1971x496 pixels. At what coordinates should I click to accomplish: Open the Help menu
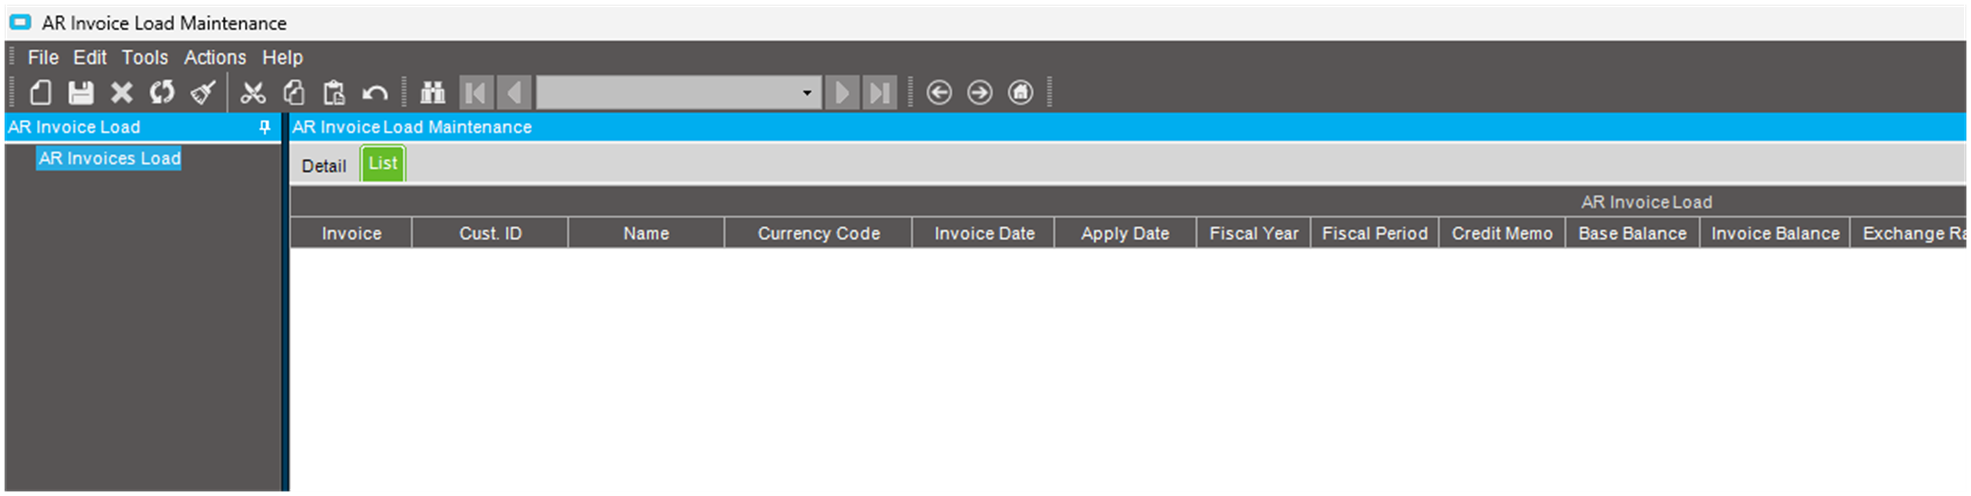(282, 57)
